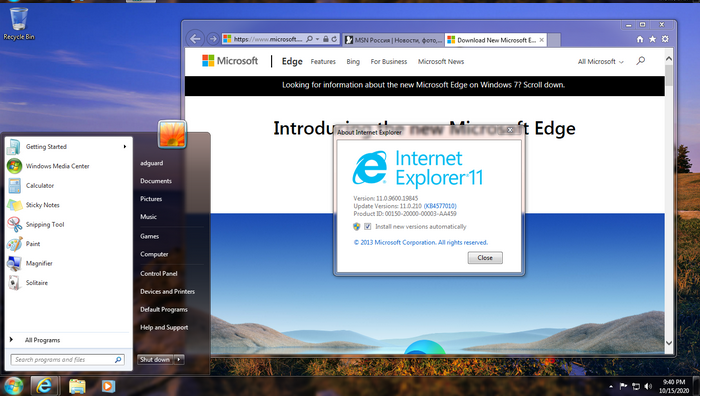The width and height of the screenshot is (701, 397).
Task: Open the Features menu item
Action: (x=323, y=62)
